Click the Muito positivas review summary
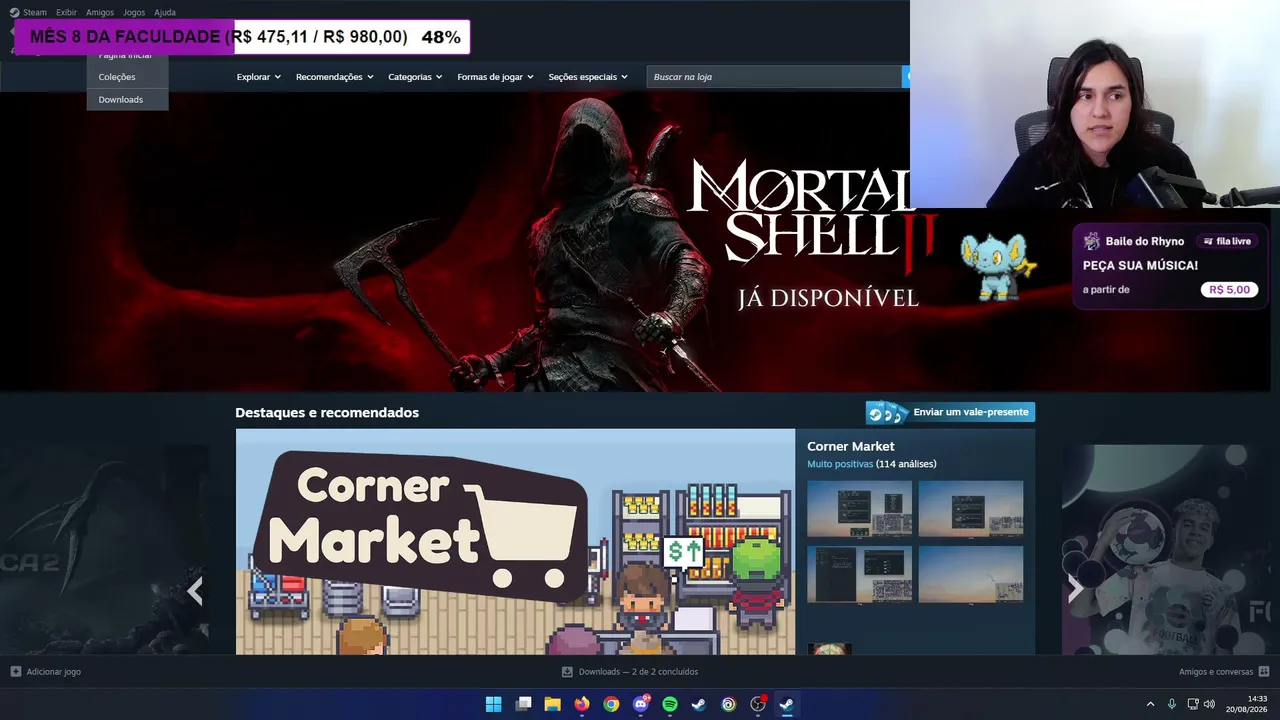 click(x=840, y=464)
